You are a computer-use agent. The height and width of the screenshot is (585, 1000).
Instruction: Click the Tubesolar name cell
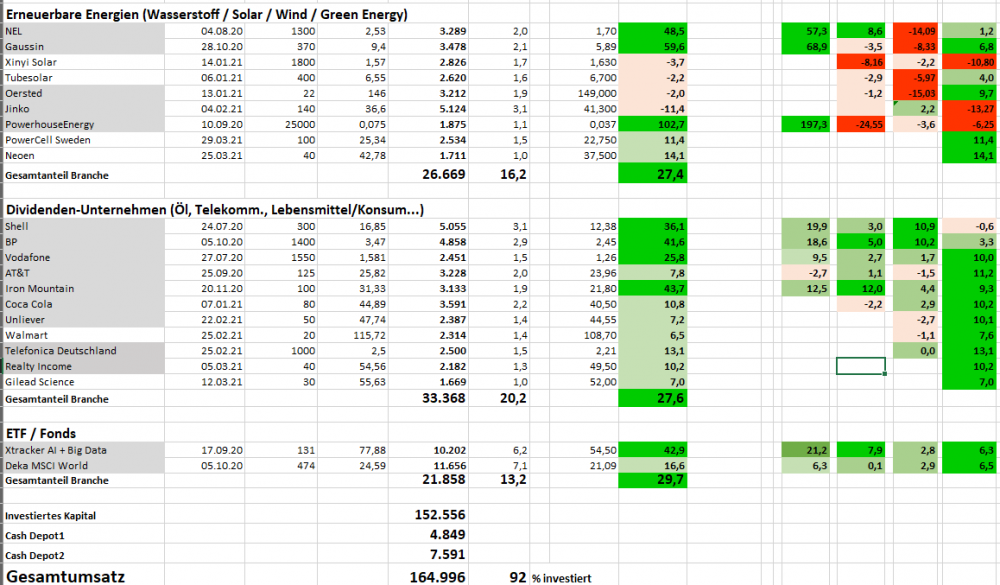pyautogui.click(x=84, y=78)
